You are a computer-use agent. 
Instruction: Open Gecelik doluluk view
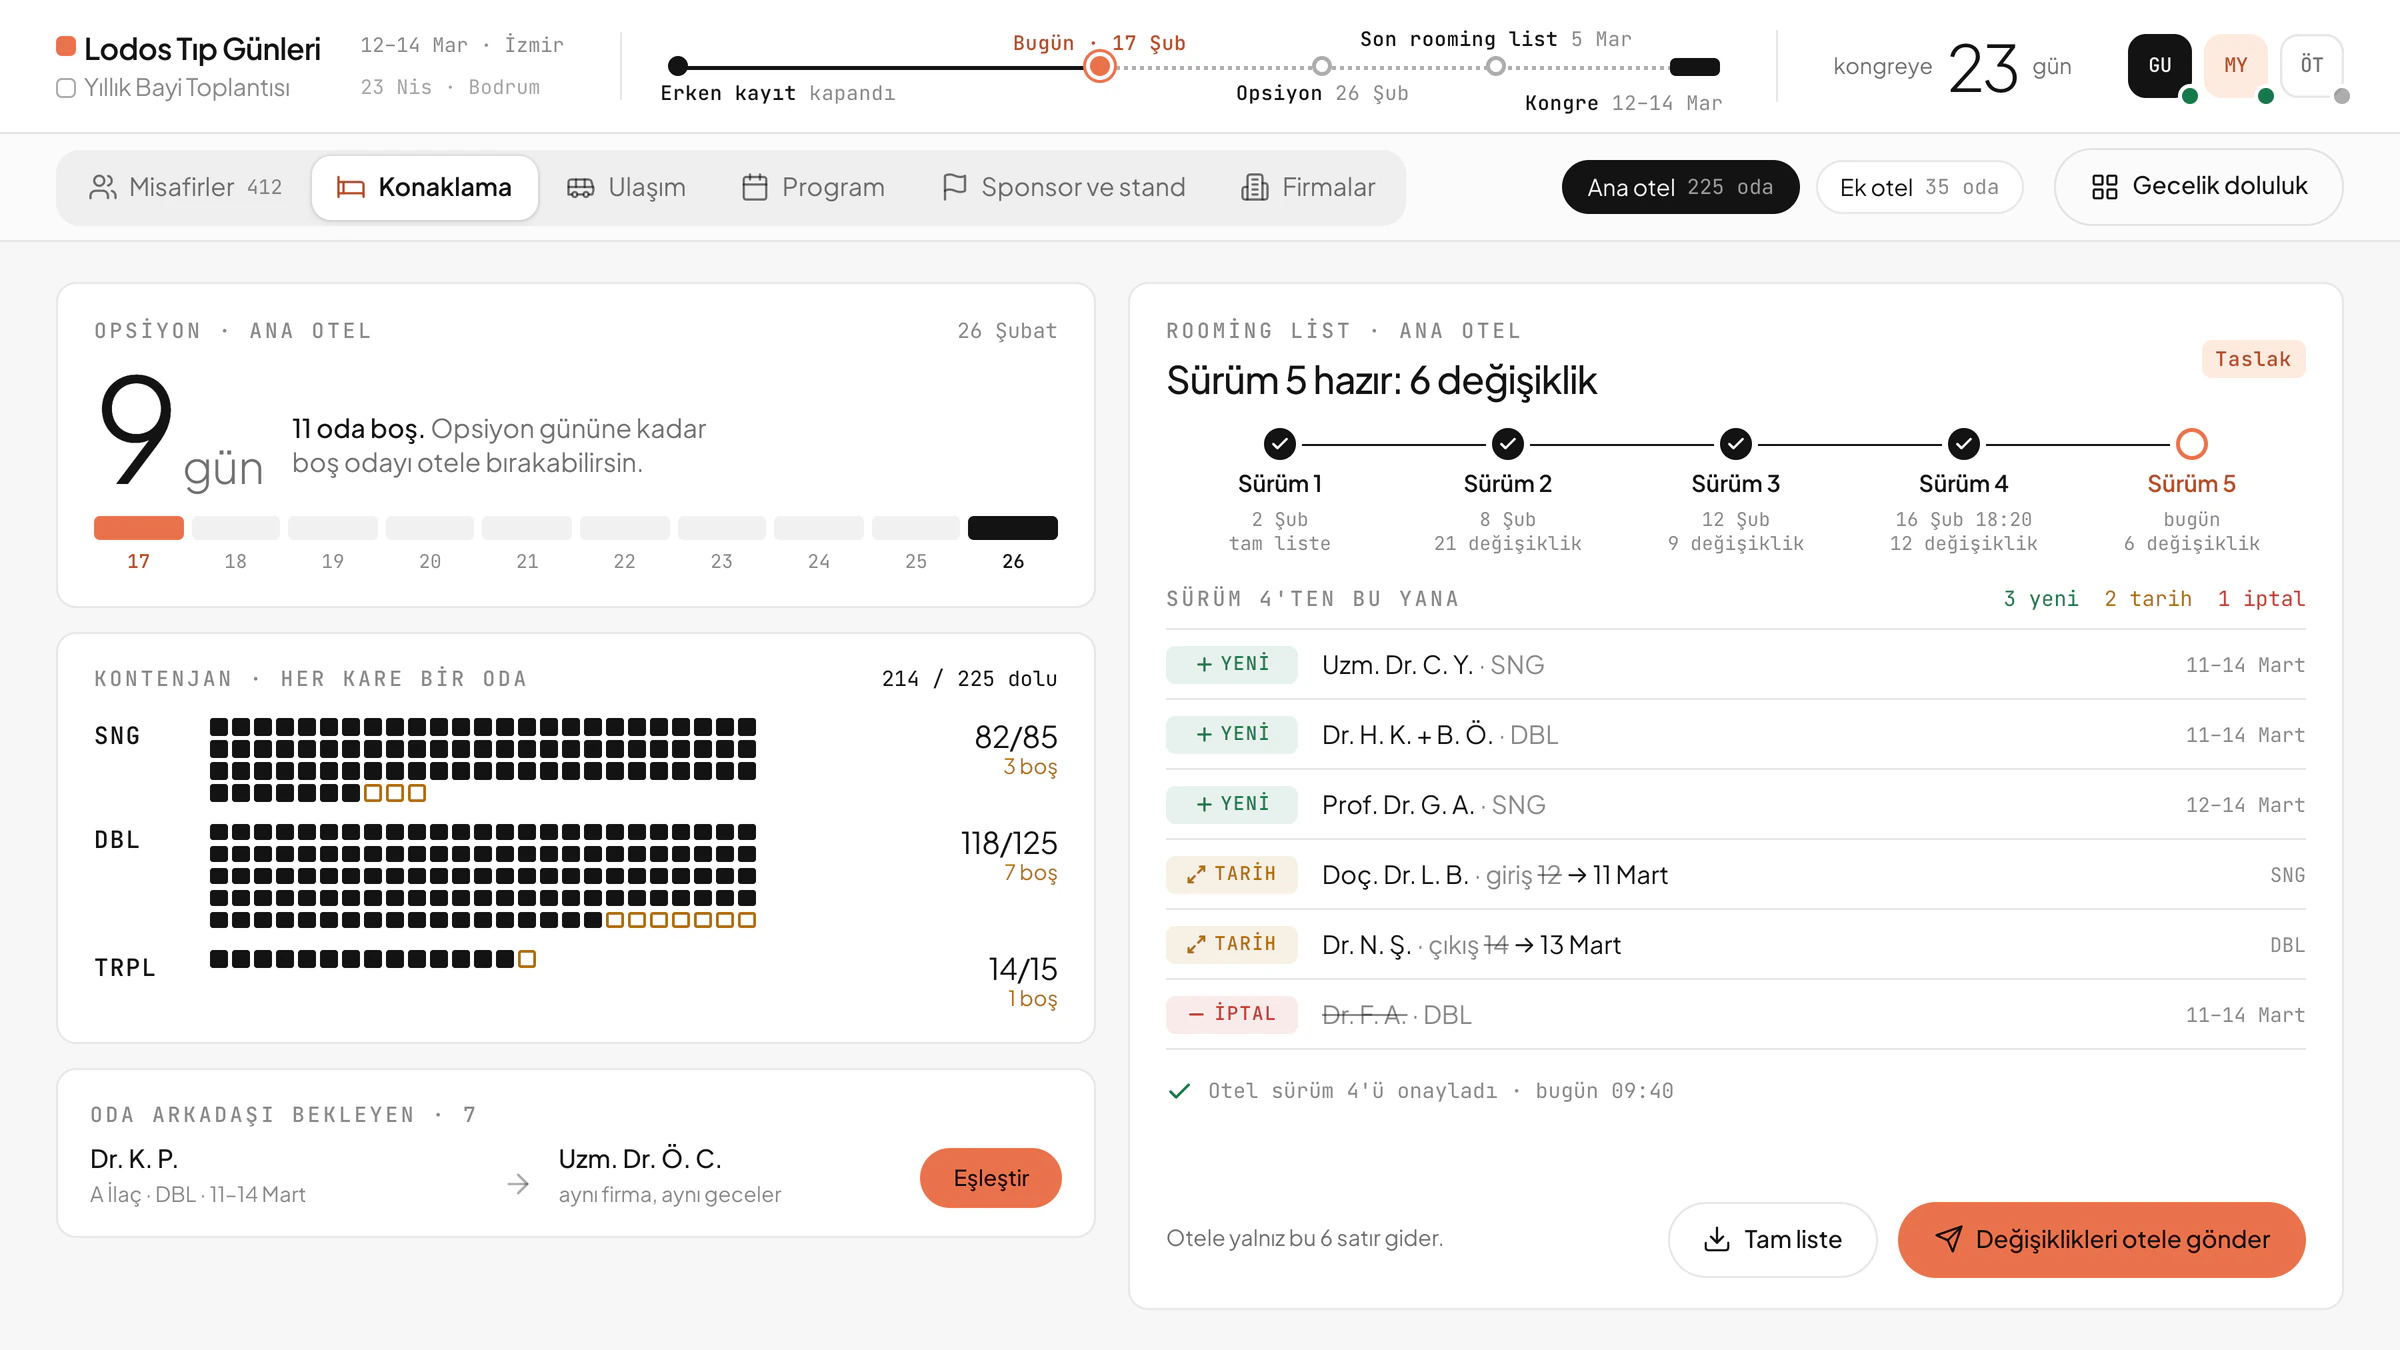coord(2198,187)
